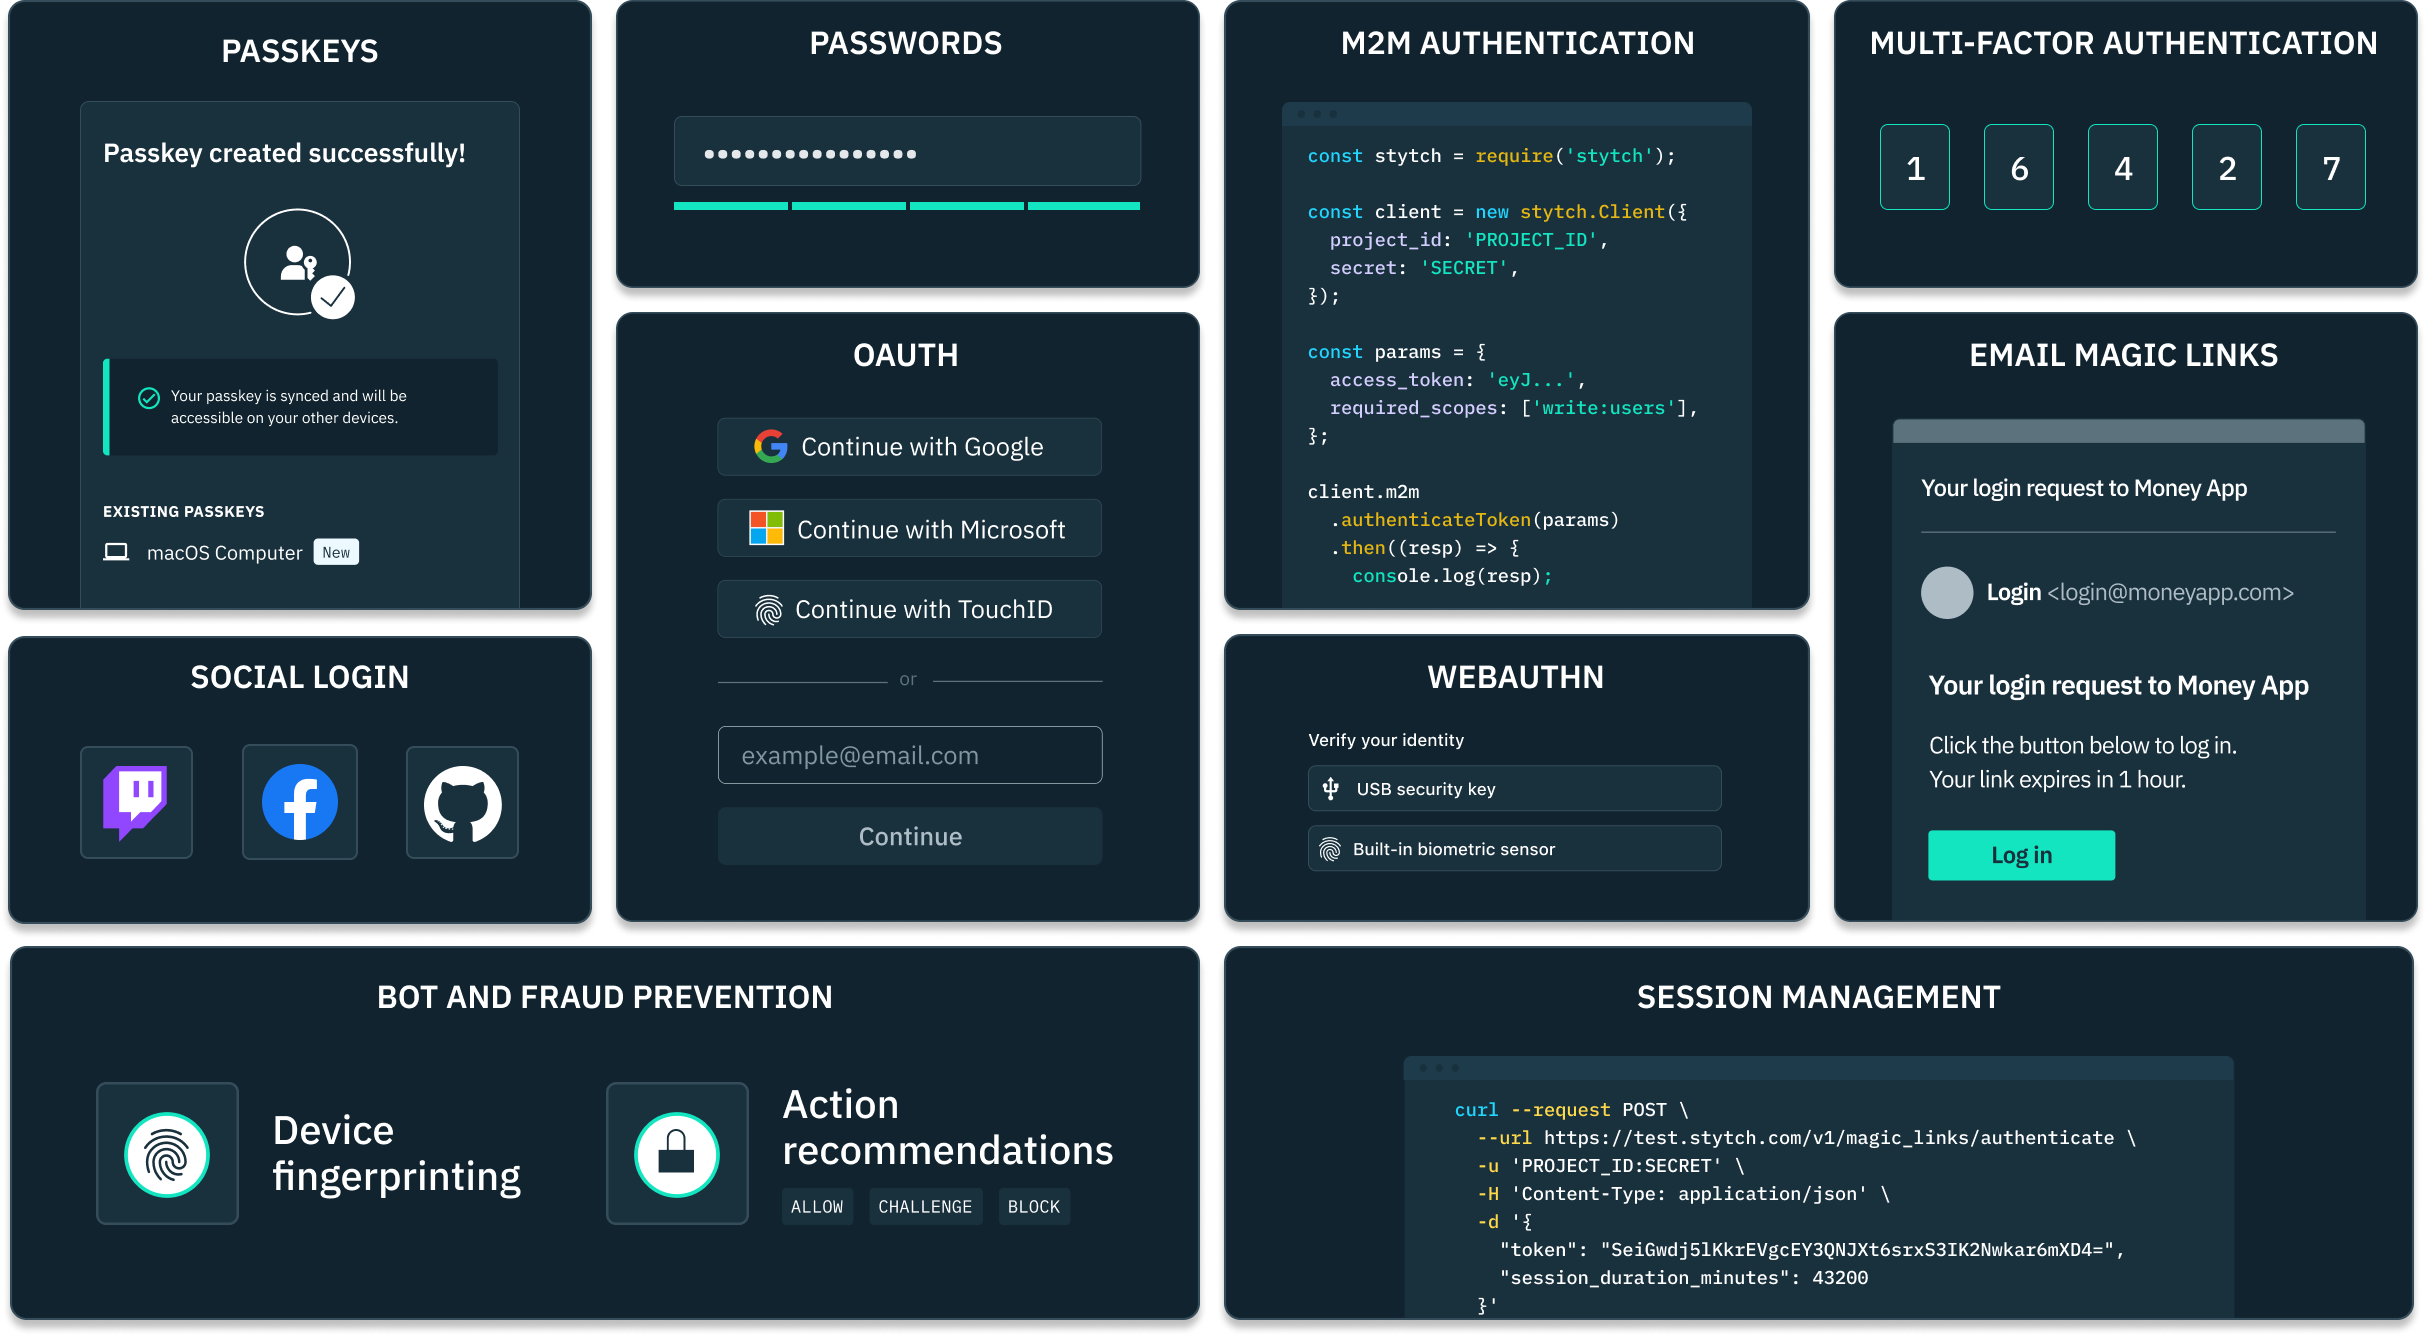This screenshot has width=2426, height=1336.
Task: Click the MFA code box showing 2
Action: coord(2226,167)
